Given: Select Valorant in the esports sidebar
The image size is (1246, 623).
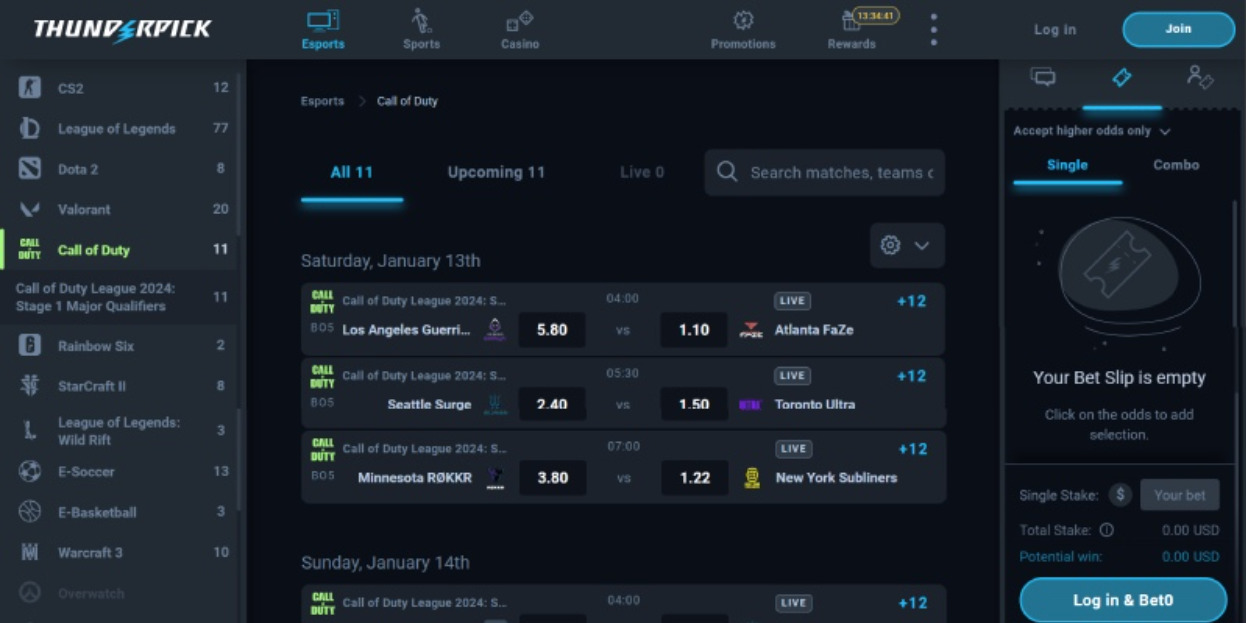Looking at the screenshot, I should click(84, 210).
